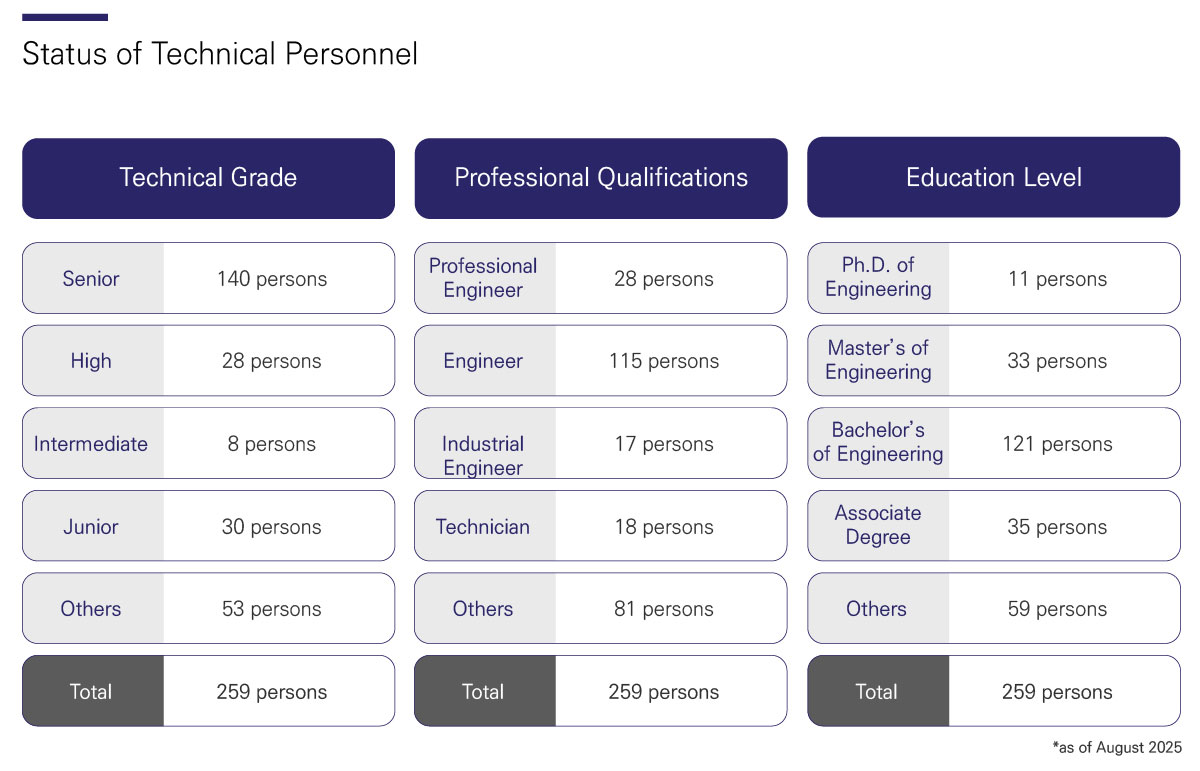Select the Ph.D. of Engineering label
1200x771 pixels.
click(x=878, y=277)
